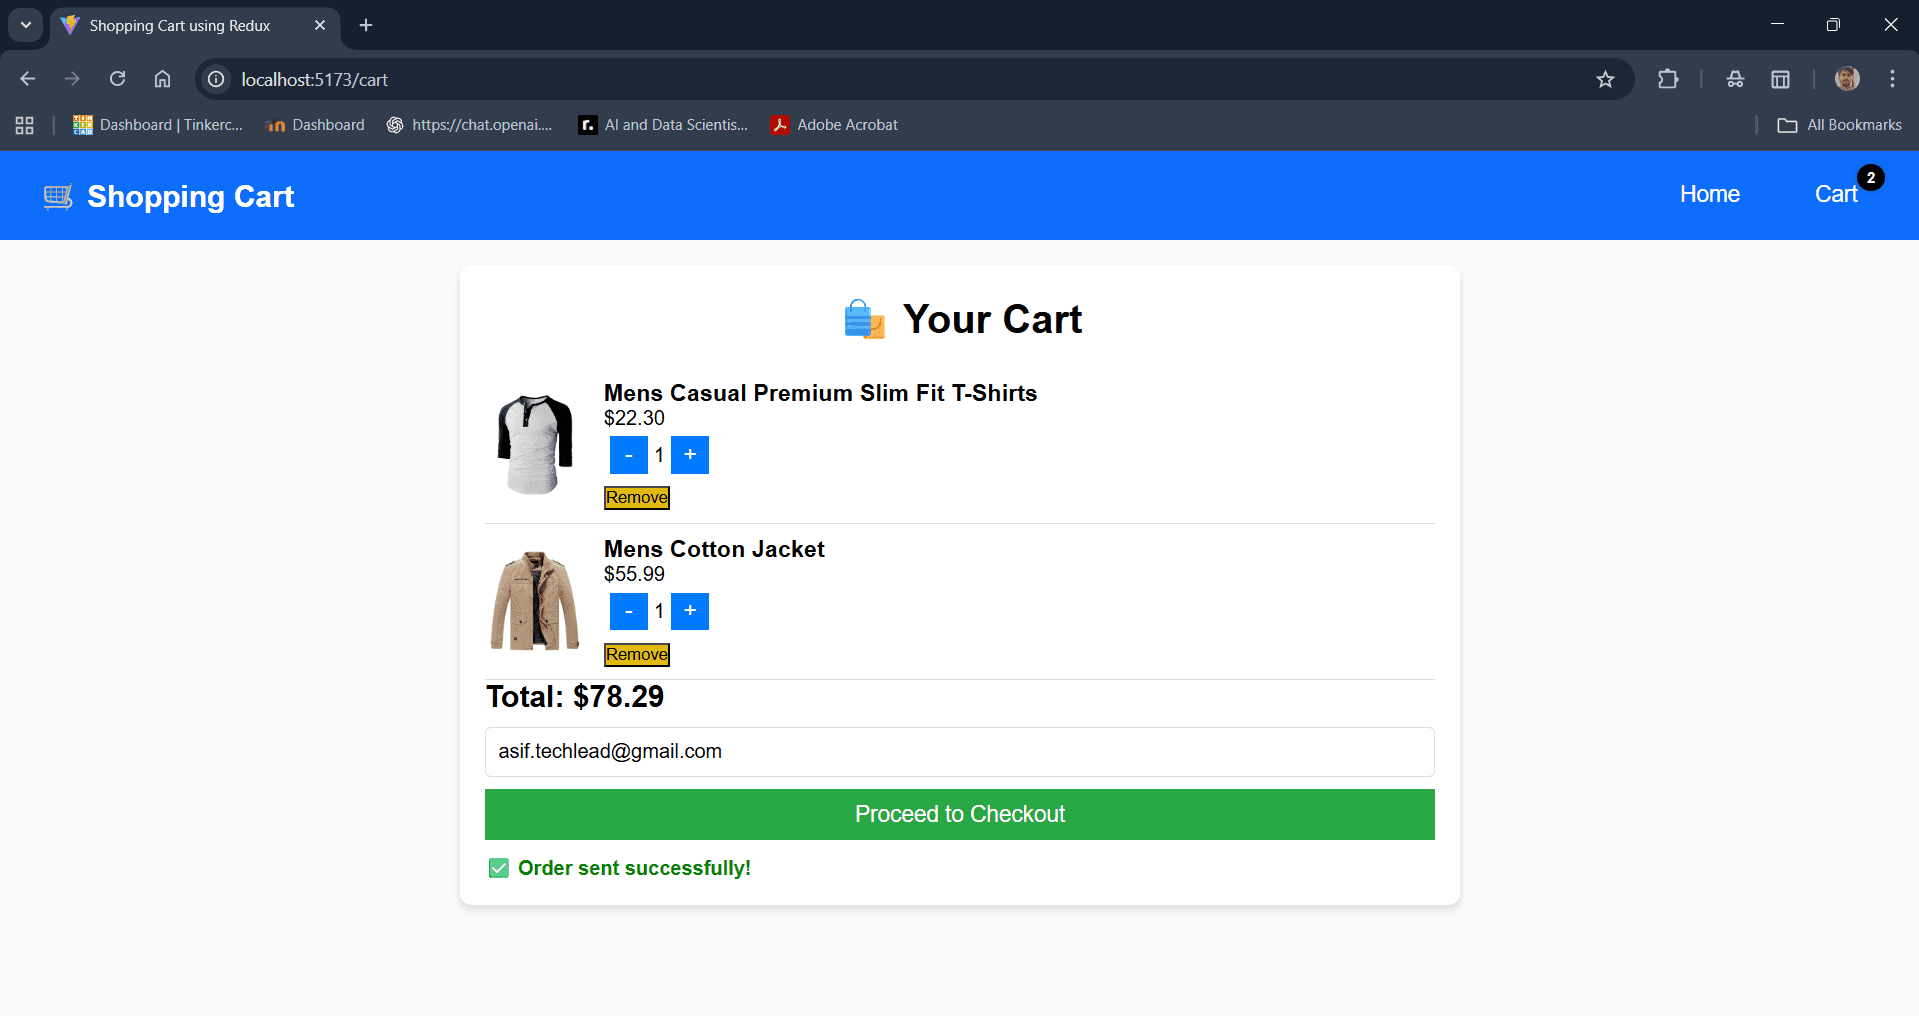Click the Shopping Cart logo icon

(57, 196)
